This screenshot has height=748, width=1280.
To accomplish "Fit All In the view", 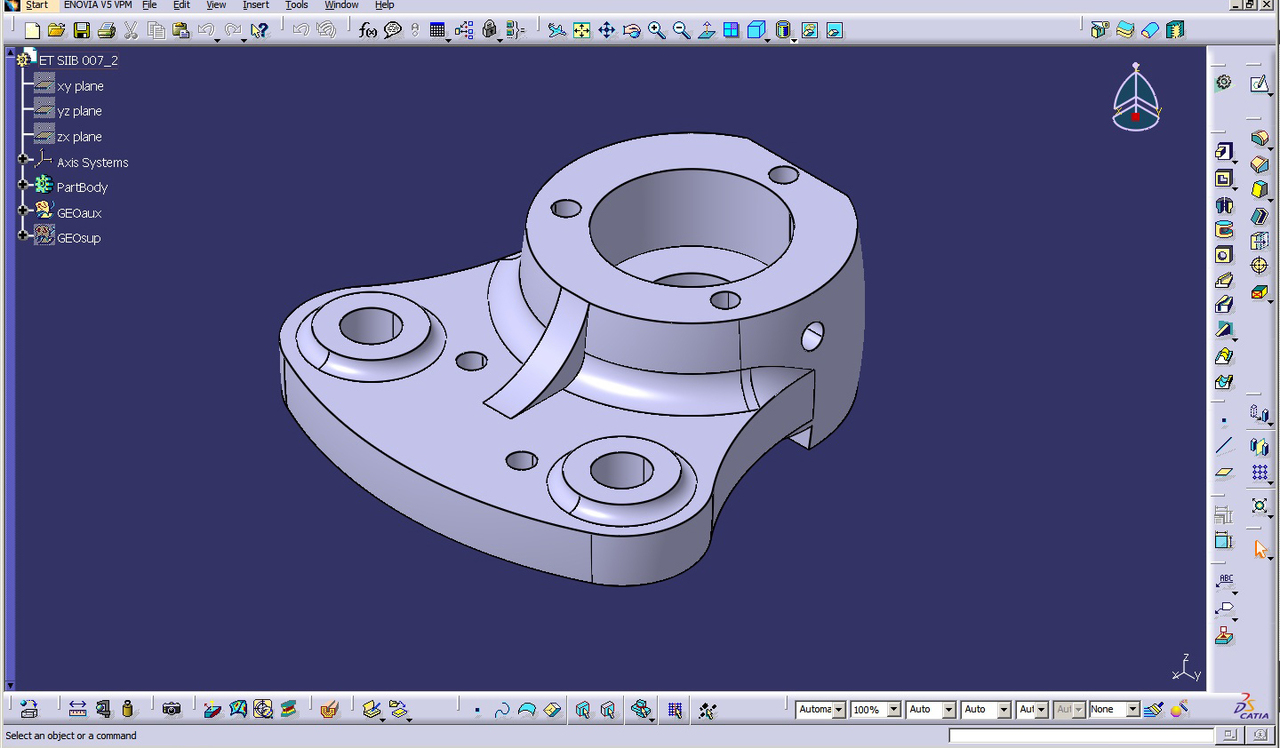I will tap(582, 31).
